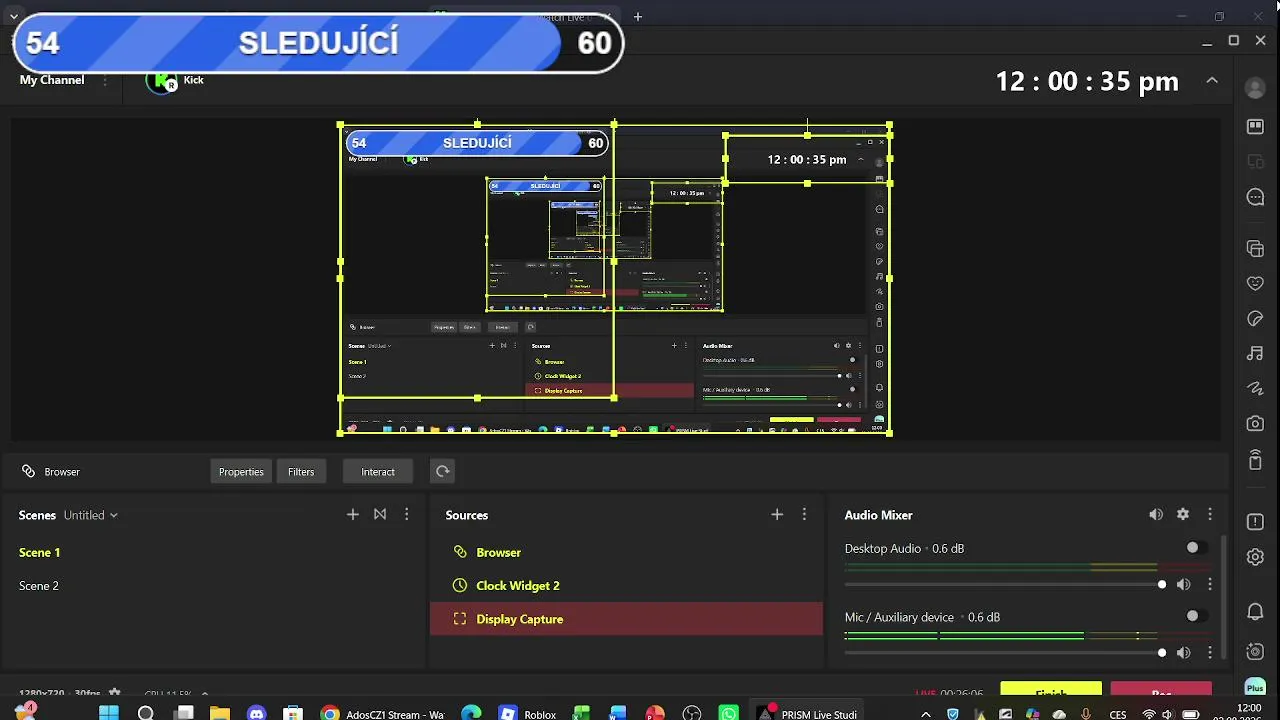
Task: Select the Browser source
Action: point(626,552)
